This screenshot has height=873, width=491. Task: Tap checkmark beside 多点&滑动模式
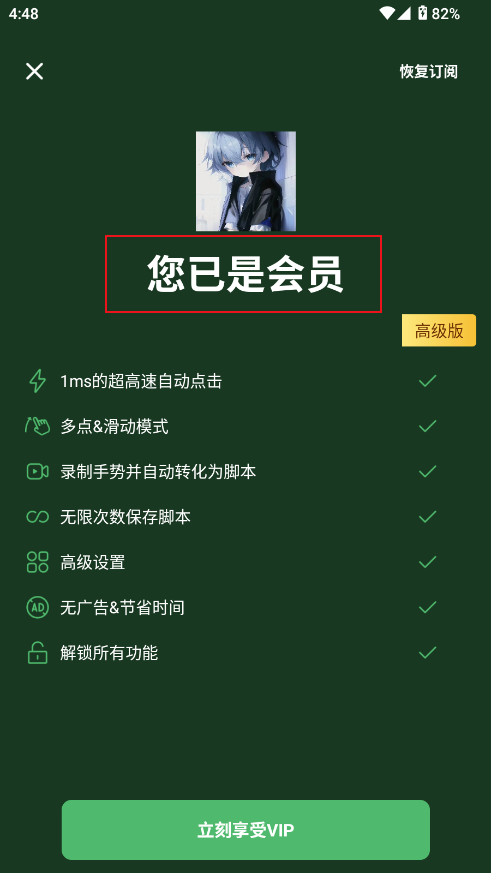(428, 426)
